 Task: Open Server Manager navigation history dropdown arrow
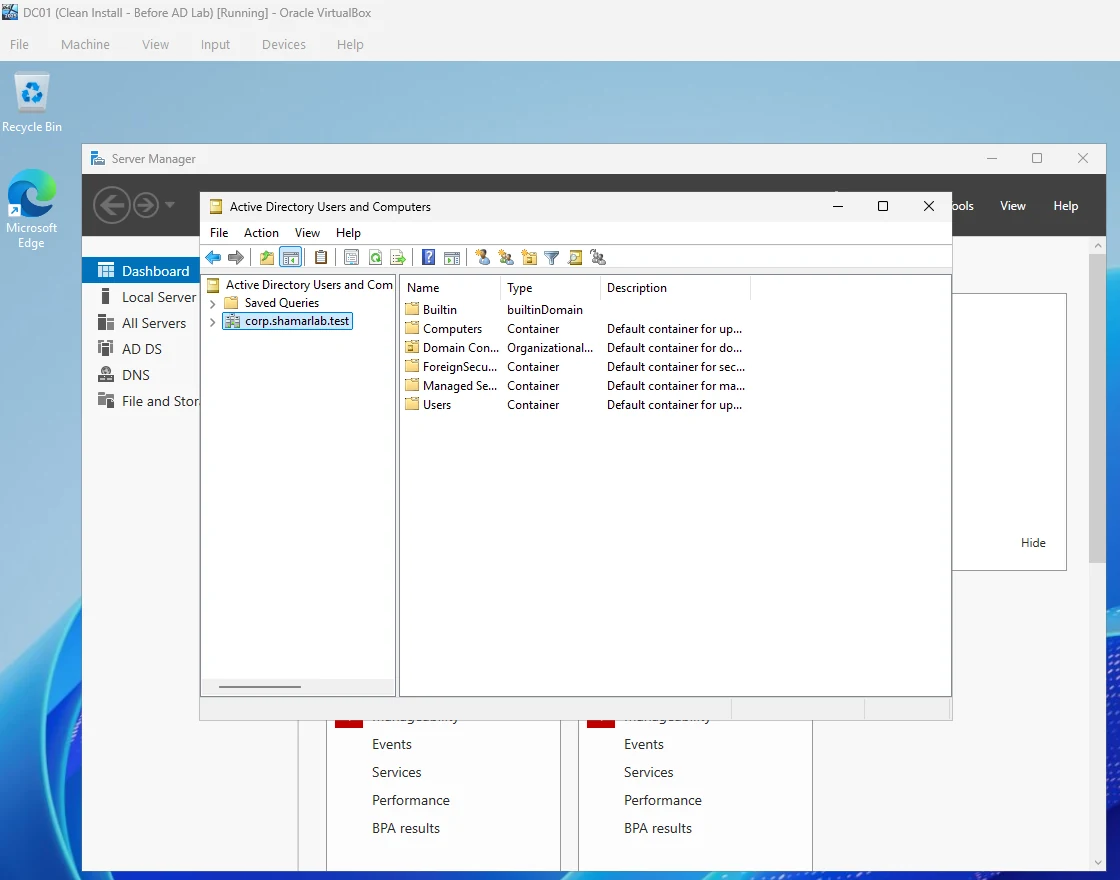point(169,205)
